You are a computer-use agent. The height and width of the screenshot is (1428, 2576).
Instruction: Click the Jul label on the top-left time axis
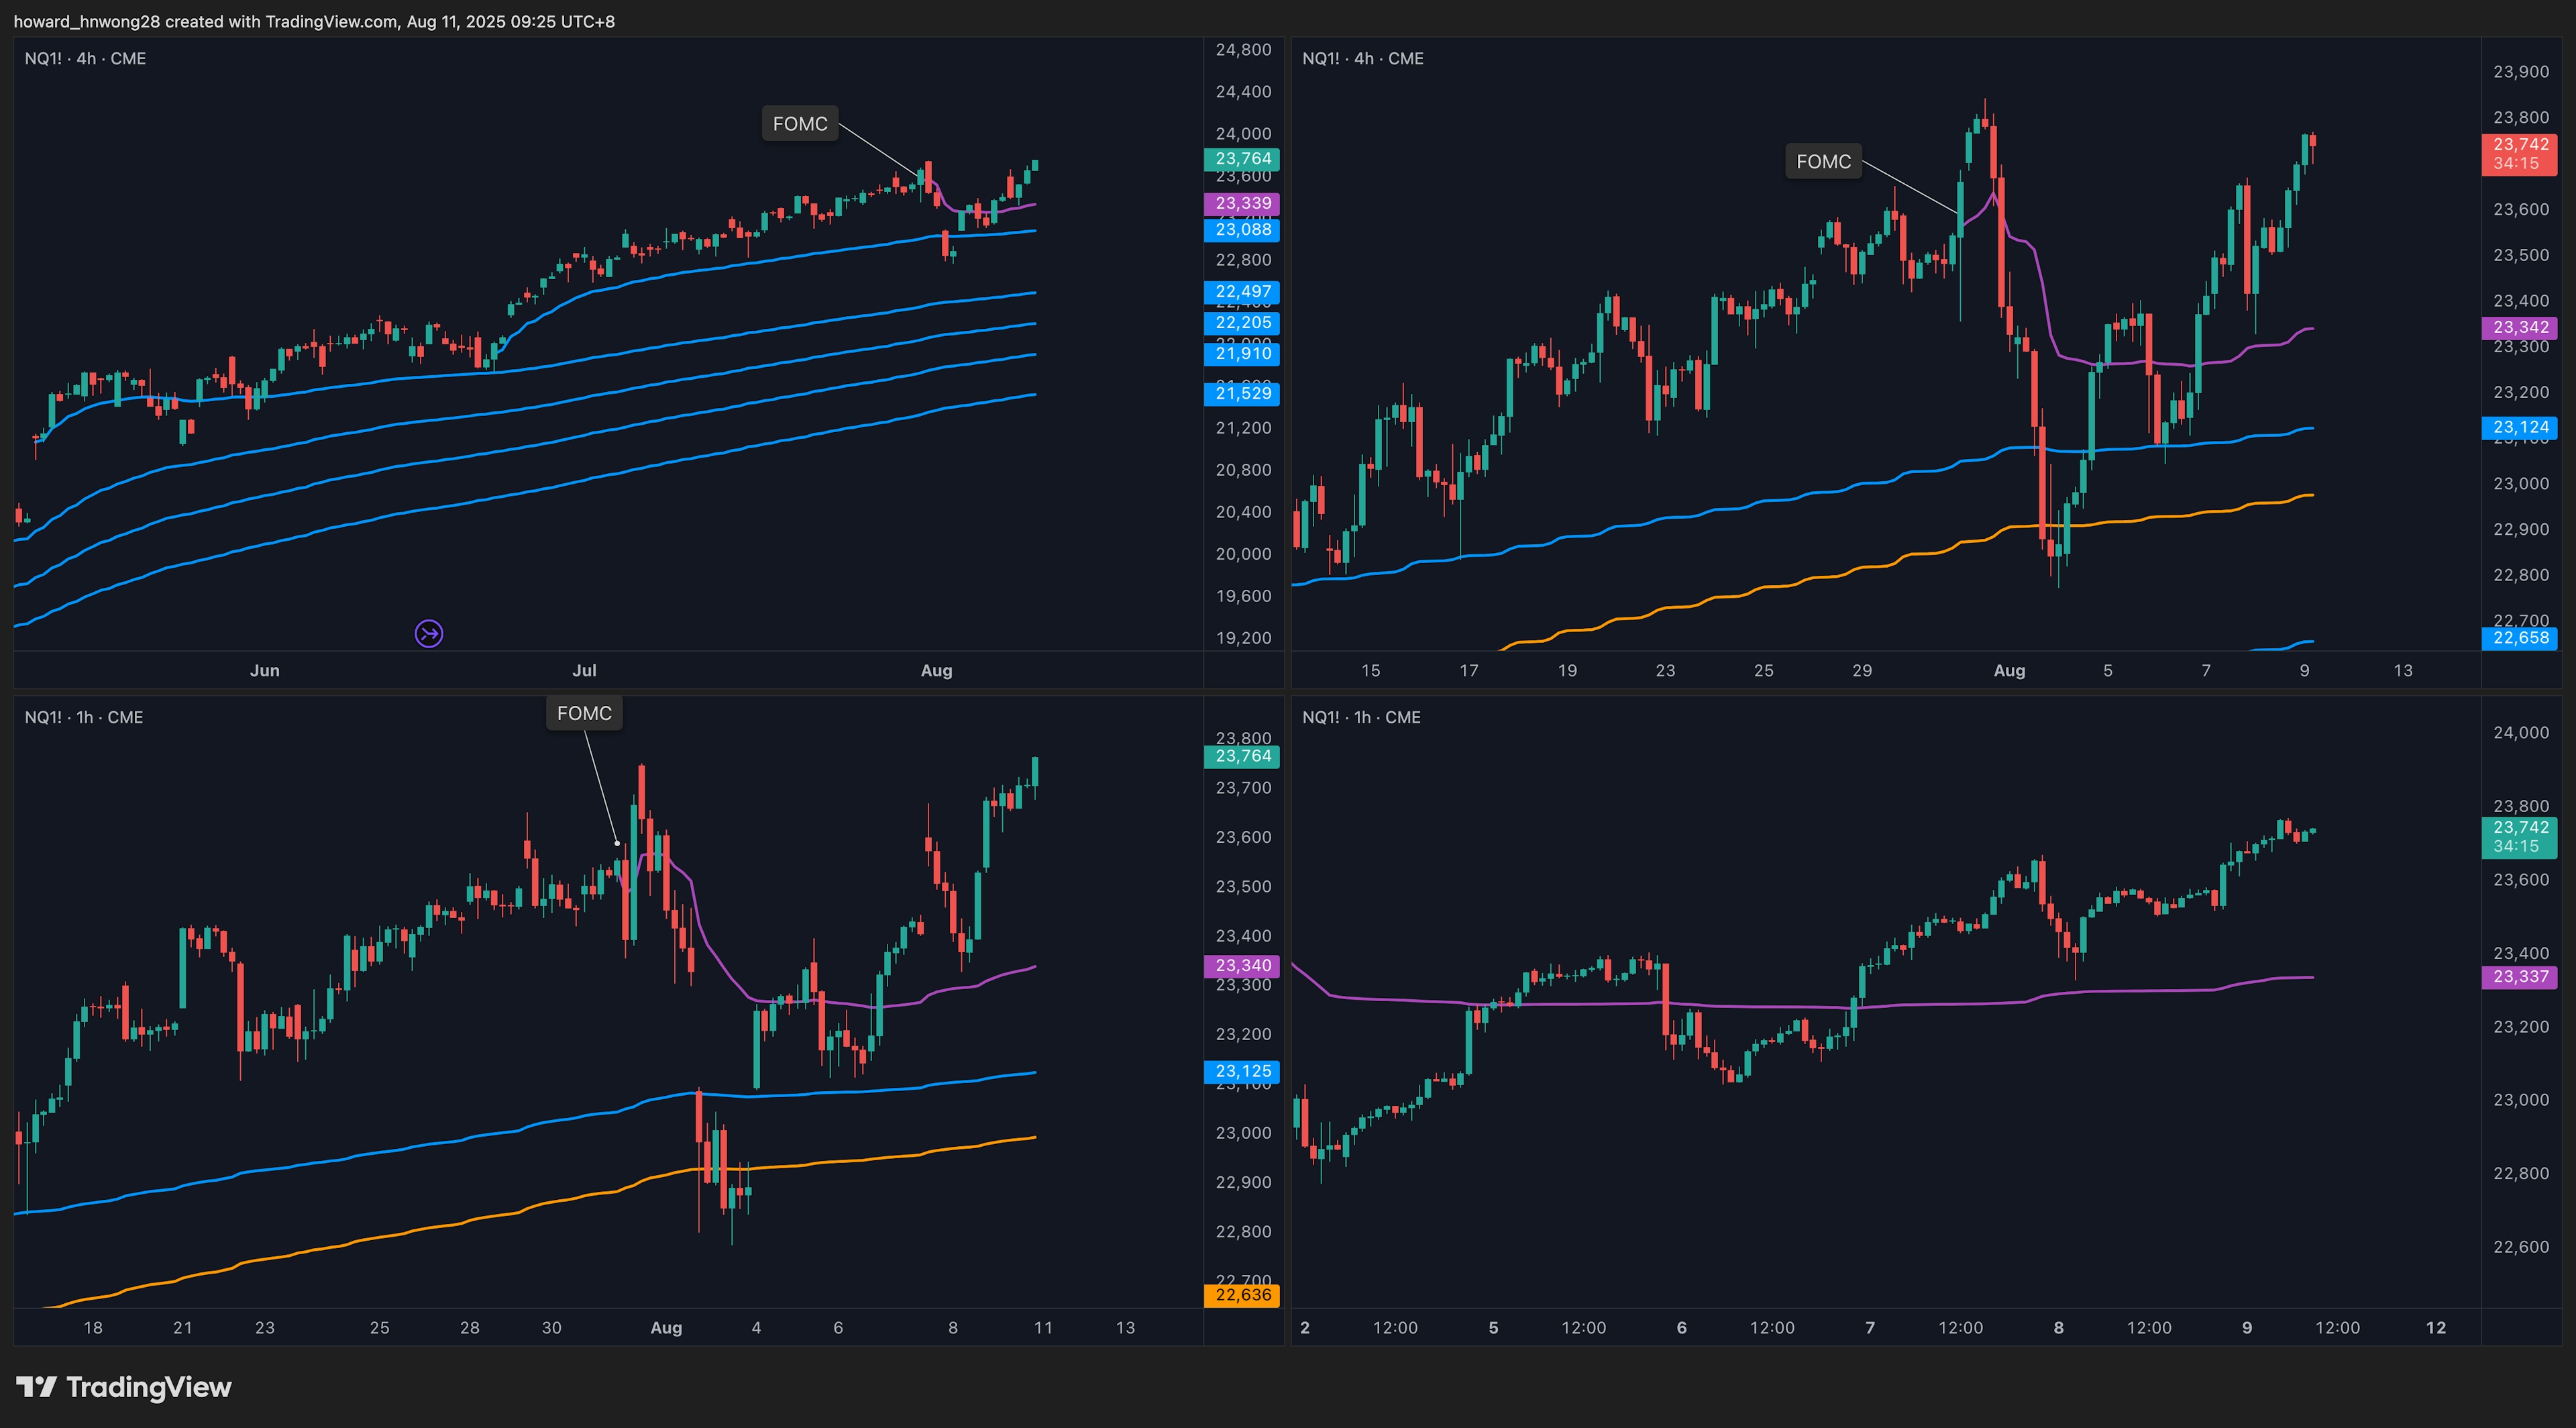pyautogui.click(x=584, y=670)
